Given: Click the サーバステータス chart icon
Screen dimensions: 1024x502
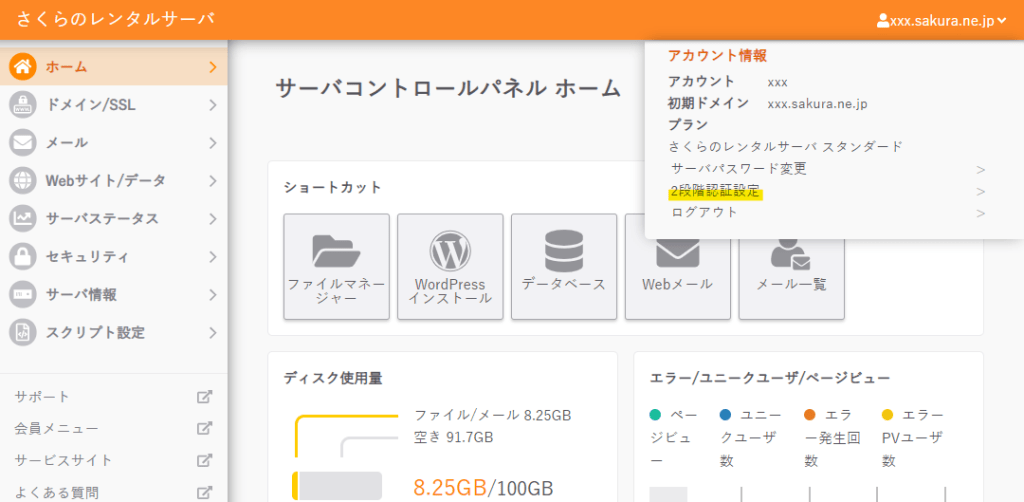Looking at the screenshot, I should 23,219.
